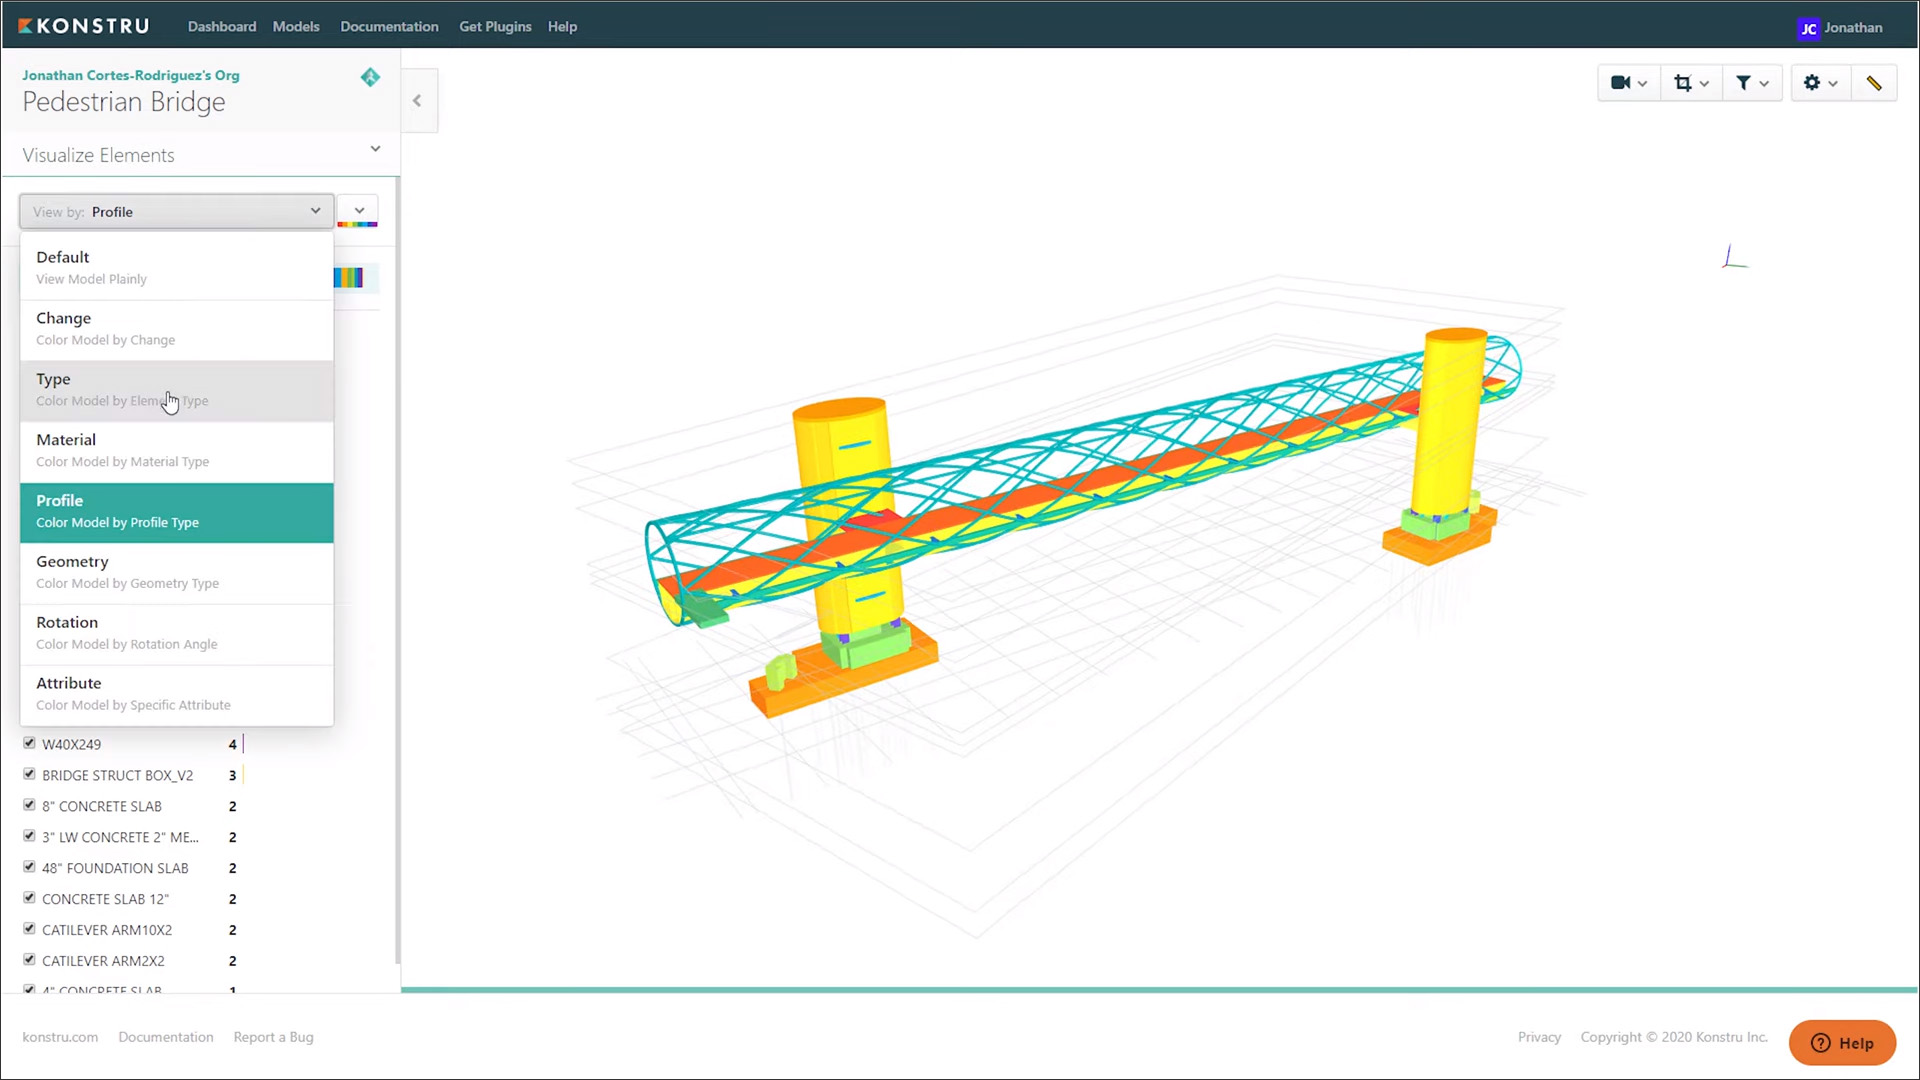Select Attribute color option
1920x1080 pixels.
[x=176, y=695]
